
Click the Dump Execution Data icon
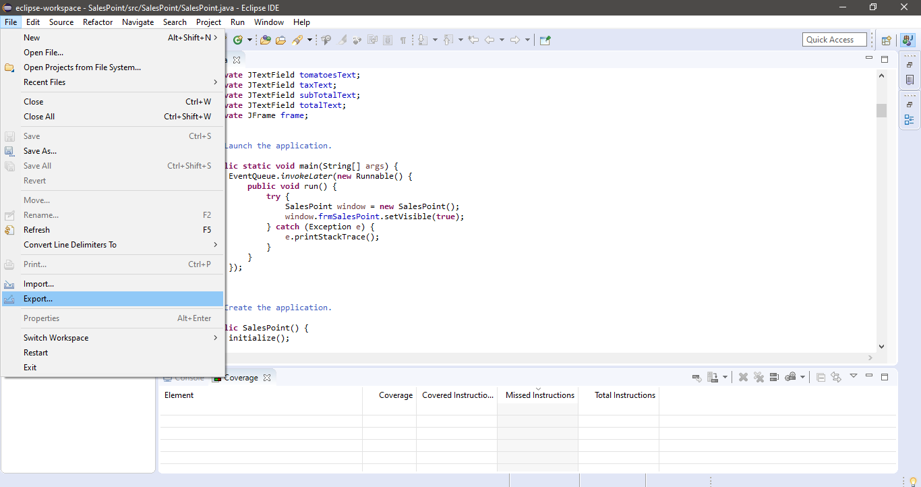click(712, 377)
